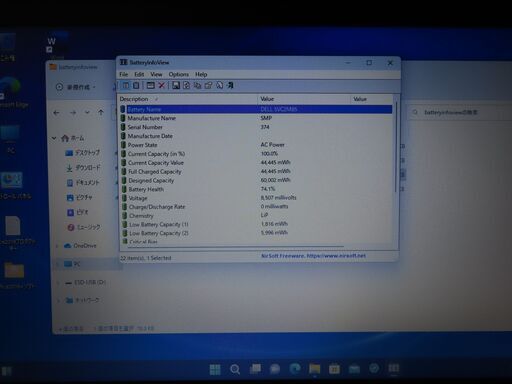Viewport: 512px width, 384px height.
Task: Open the Edit menu in BatteryInfoView
Action: click(139, 74)
